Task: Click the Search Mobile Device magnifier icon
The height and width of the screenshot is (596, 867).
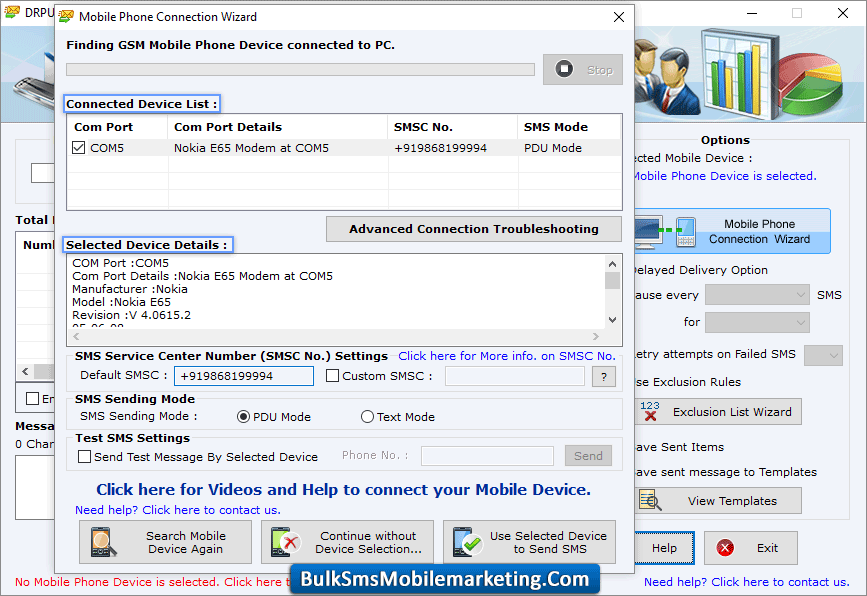Action: [x=103, y=542]
